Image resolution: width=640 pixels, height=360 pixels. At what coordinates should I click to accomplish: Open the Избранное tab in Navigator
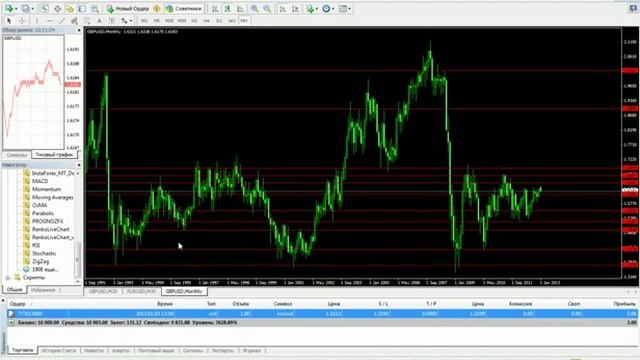point(43,290)
